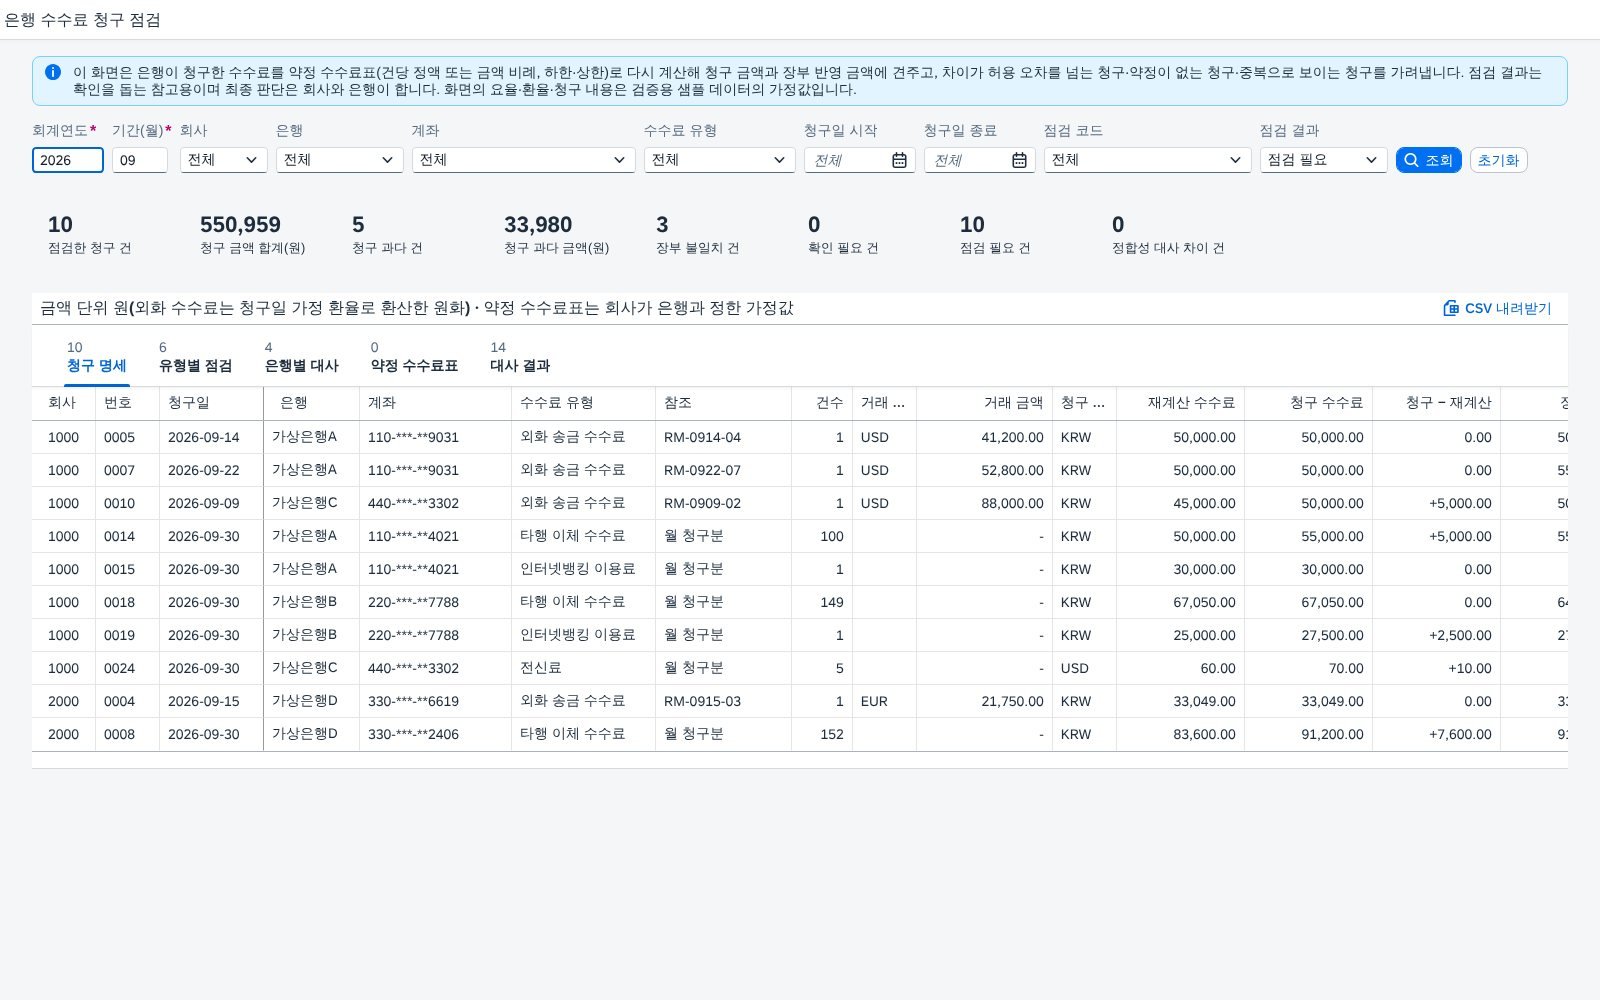Click the CSV 내려받기 link
Viewport: 1600px width, 1000px height.
[1497, 308]
